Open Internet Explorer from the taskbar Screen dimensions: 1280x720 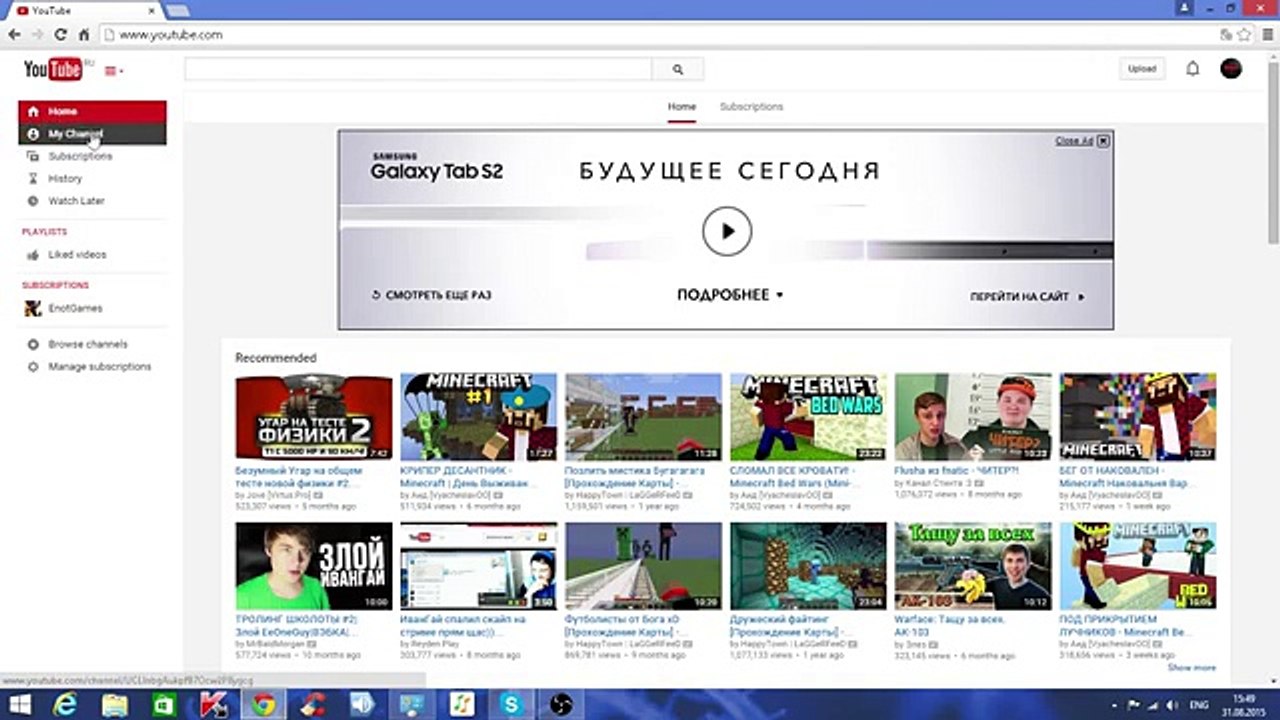coord(67,705)
